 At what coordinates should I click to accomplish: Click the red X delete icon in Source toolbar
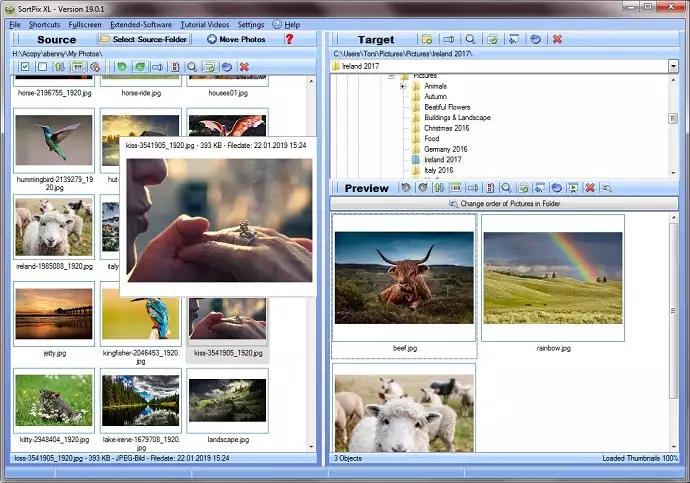(x=244, y=67)
